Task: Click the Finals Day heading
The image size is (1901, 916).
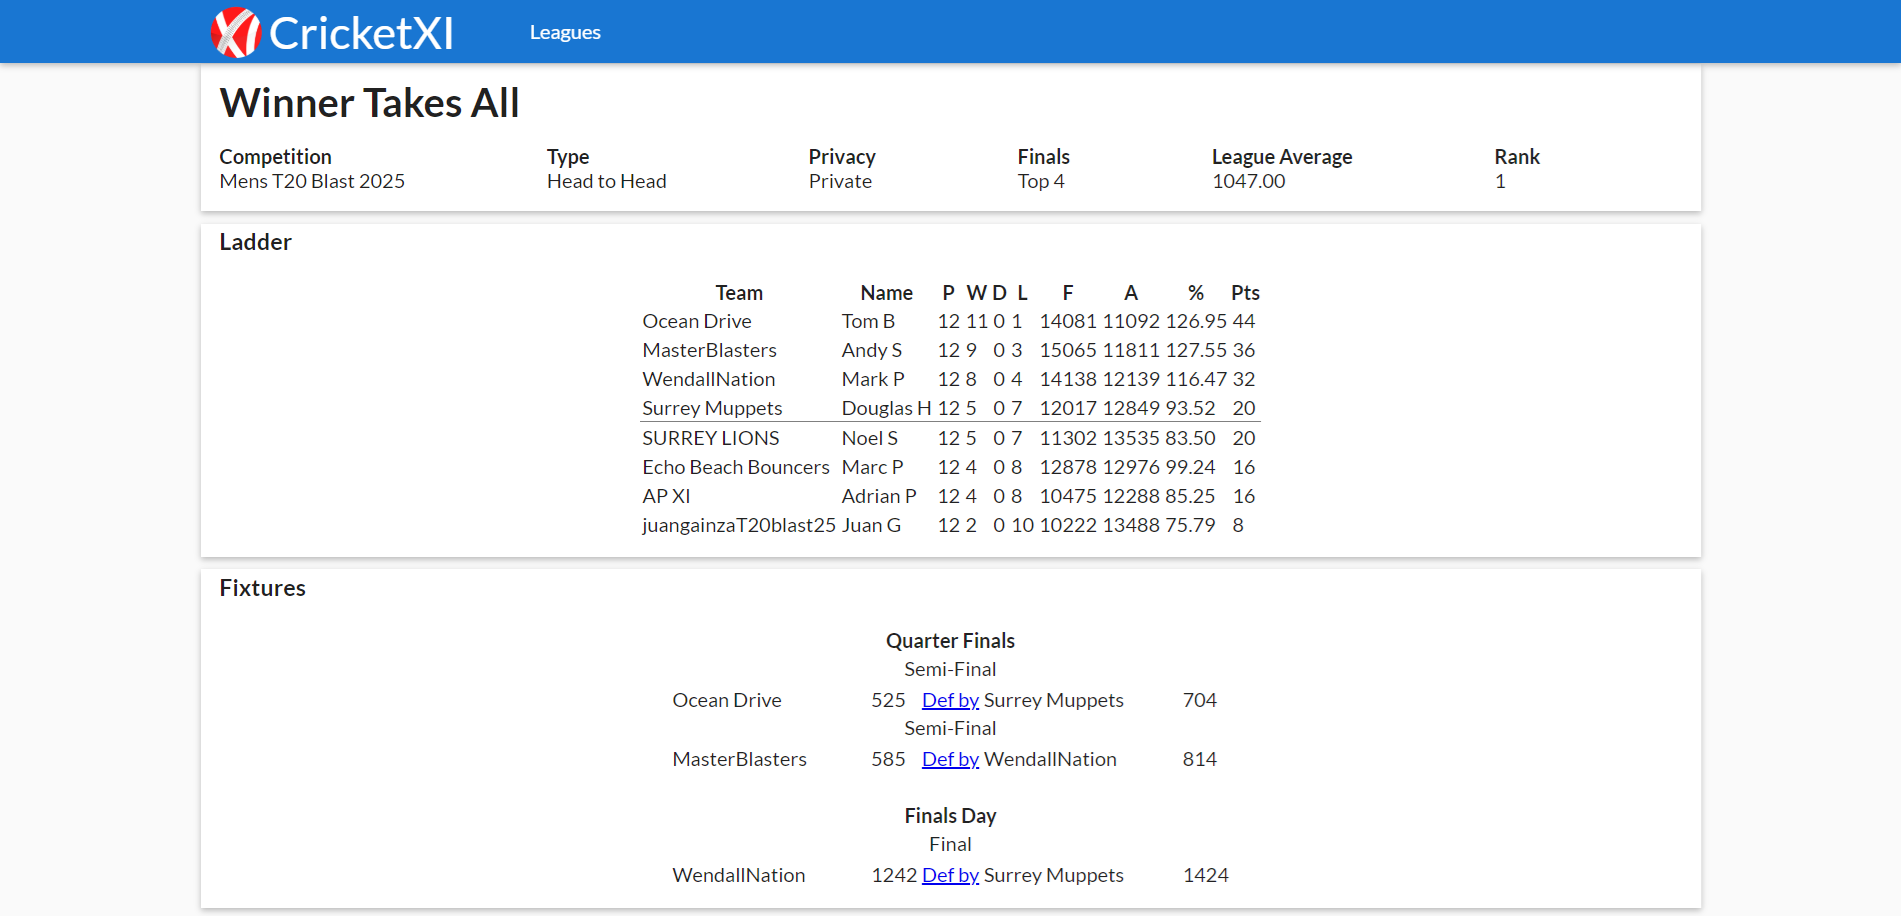Action: (x=950, y=816)
